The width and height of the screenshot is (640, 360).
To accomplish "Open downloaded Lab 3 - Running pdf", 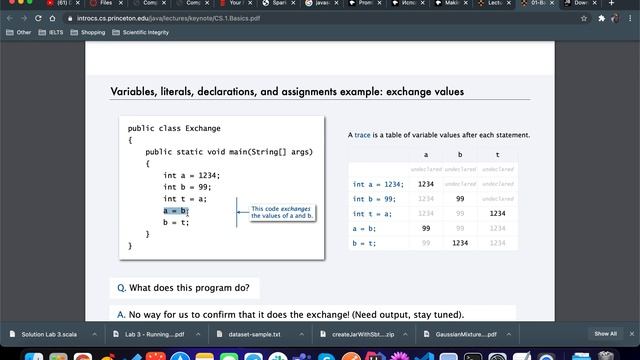I will [x=149, y=334].
